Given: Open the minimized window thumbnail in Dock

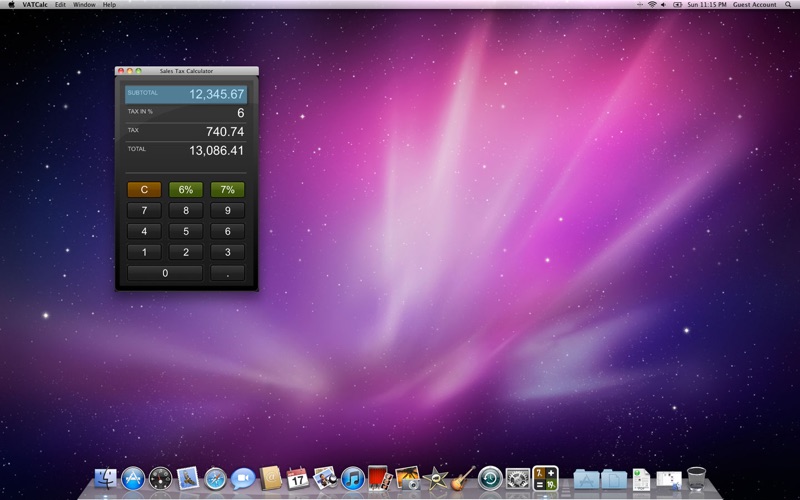Looking at the screenshot, I should click(x=669, y=480).
